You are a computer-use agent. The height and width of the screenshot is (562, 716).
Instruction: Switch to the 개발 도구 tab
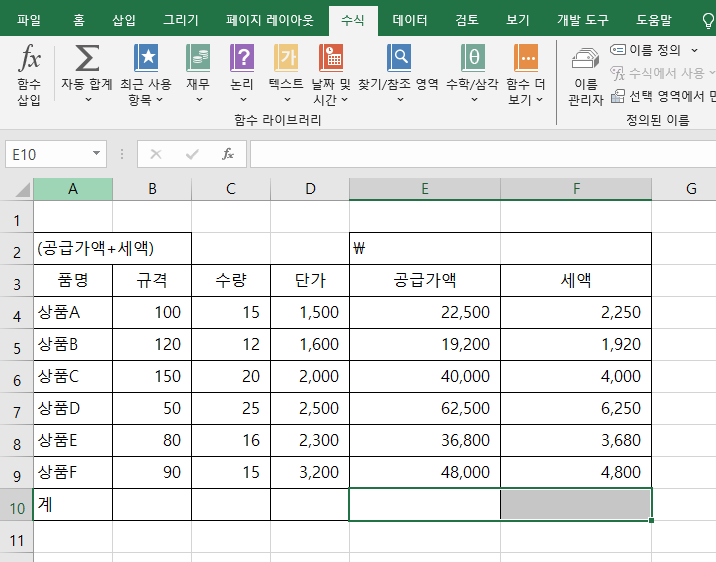click(583, 20)
